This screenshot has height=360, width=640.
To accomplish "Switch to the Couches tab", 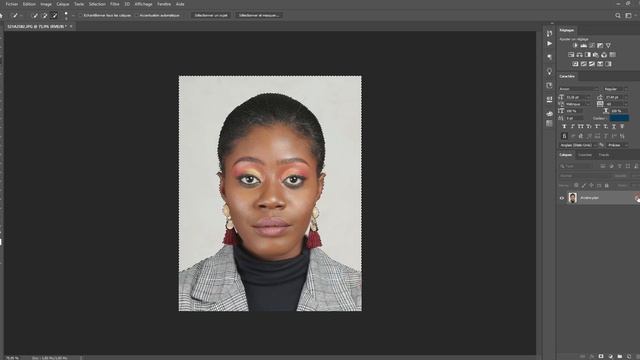I will point(584,155).
